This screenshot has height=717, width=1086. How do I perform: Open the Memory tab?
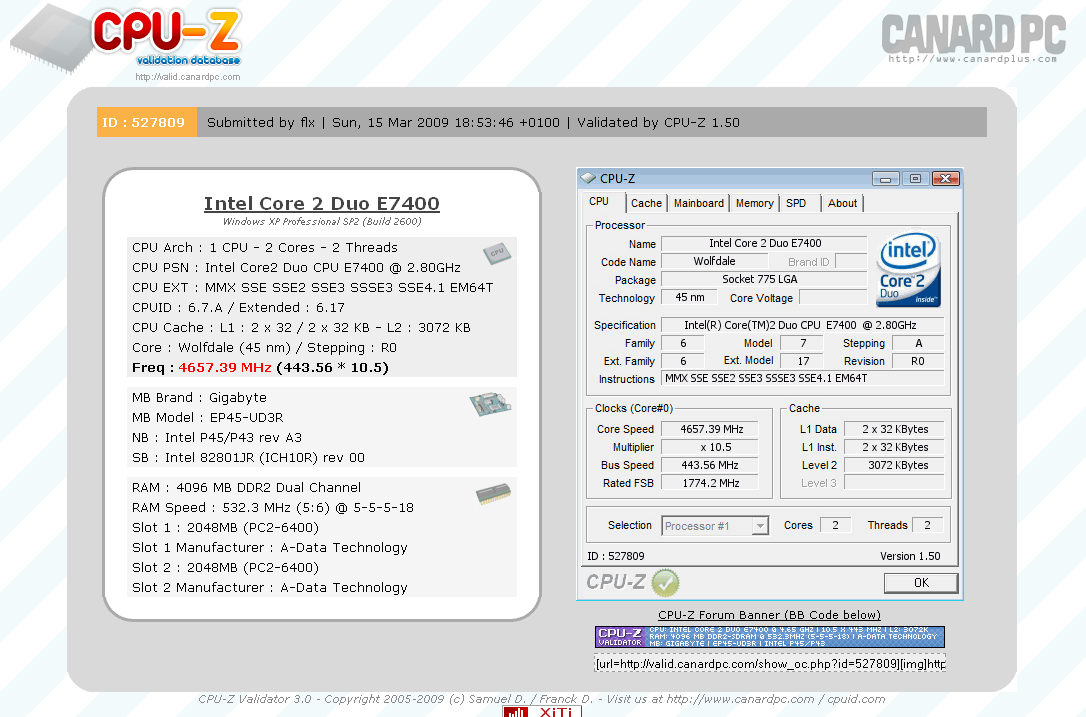[755, 203]
